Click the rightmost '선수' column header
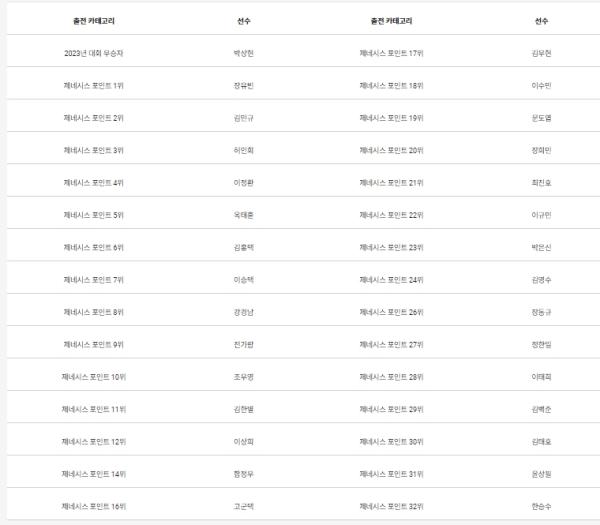600x525 pixels. [x=541, y=20]
